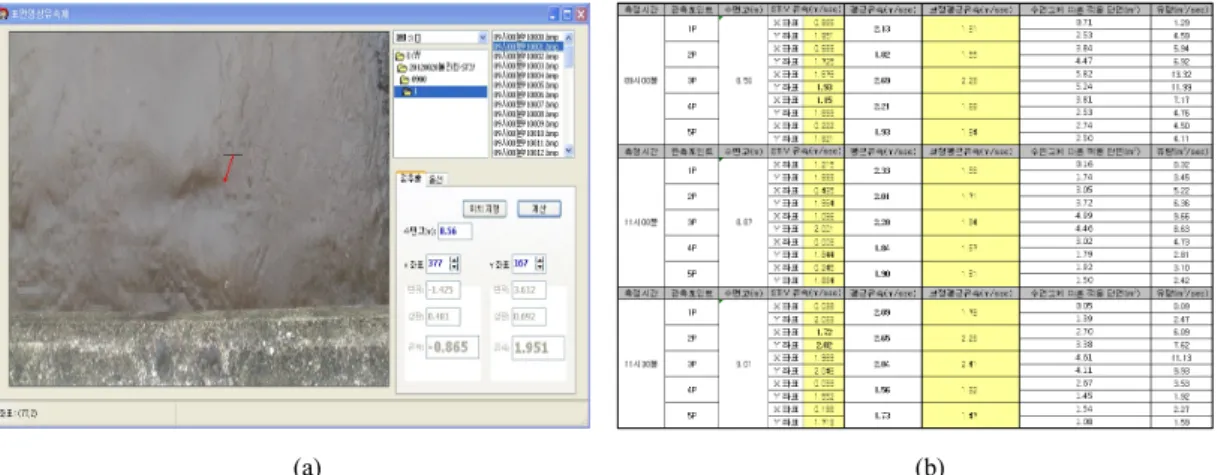This screenshot has width=1221, height=475.
Task: Focus the X coordinate field showing 377
Action: click(x=438, y=263)
